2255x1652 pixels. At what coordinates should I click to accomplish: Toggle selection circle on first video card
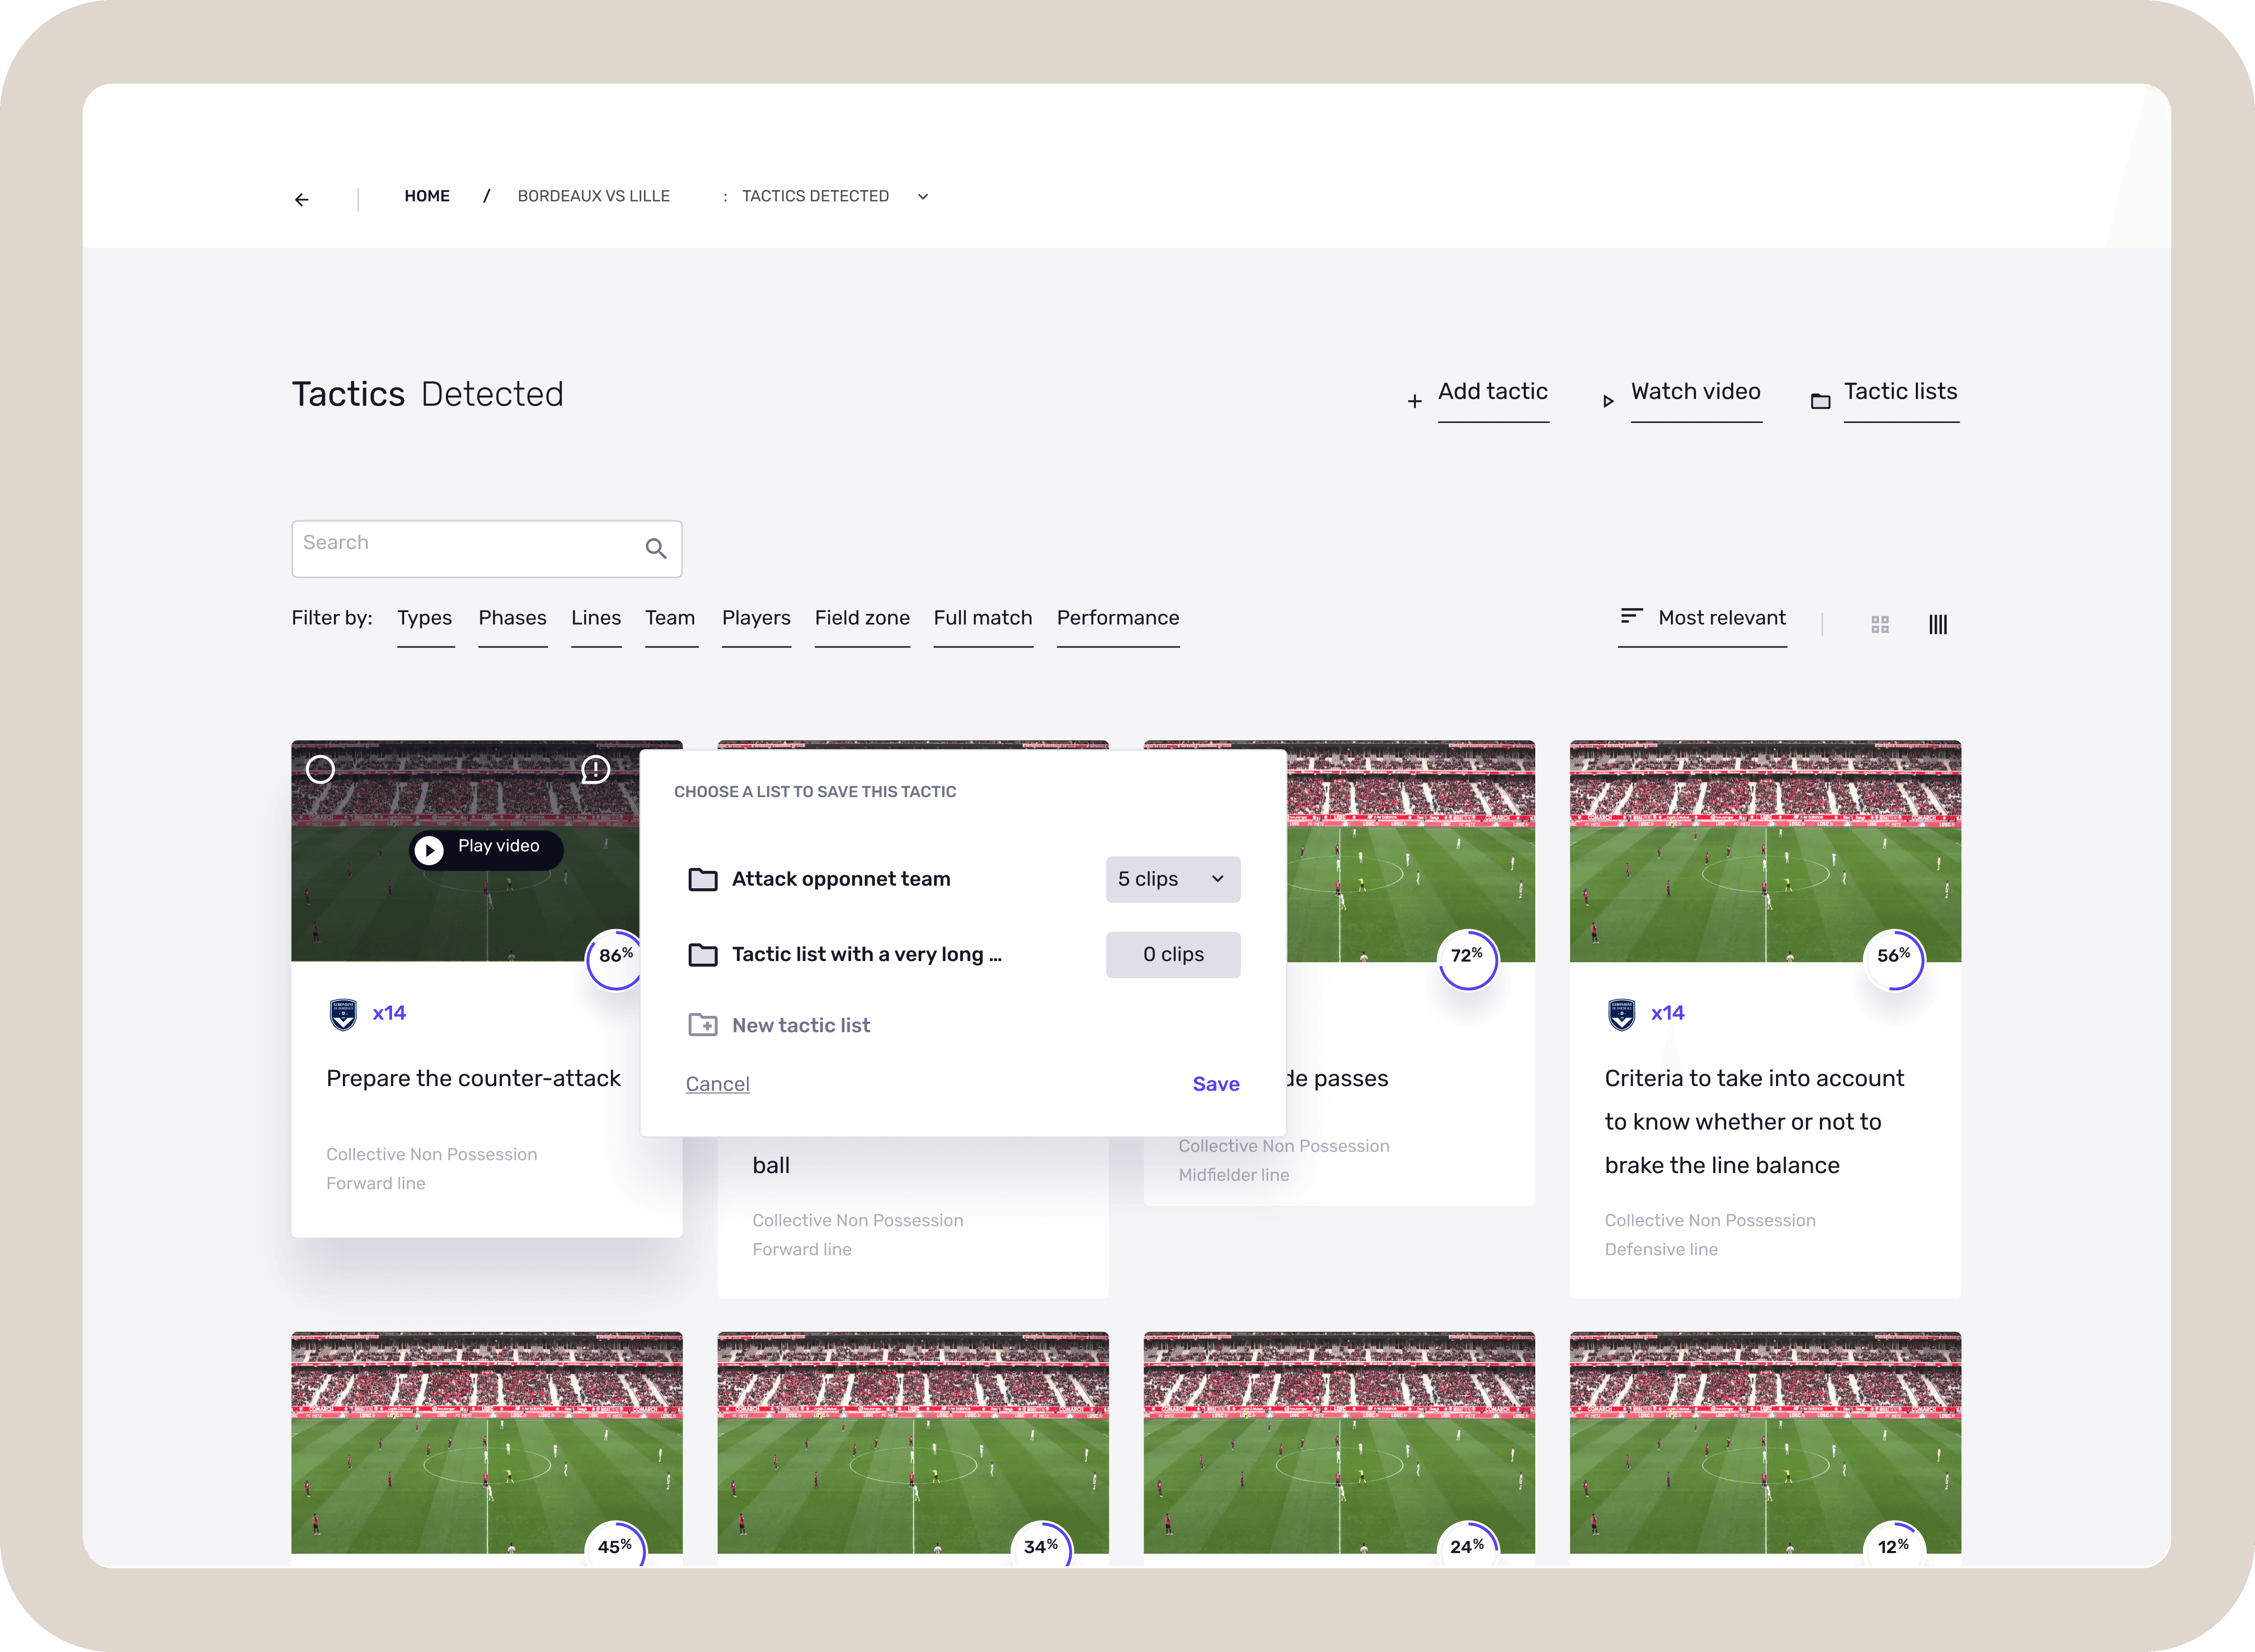pyautogui.click(x=320, y=770)
